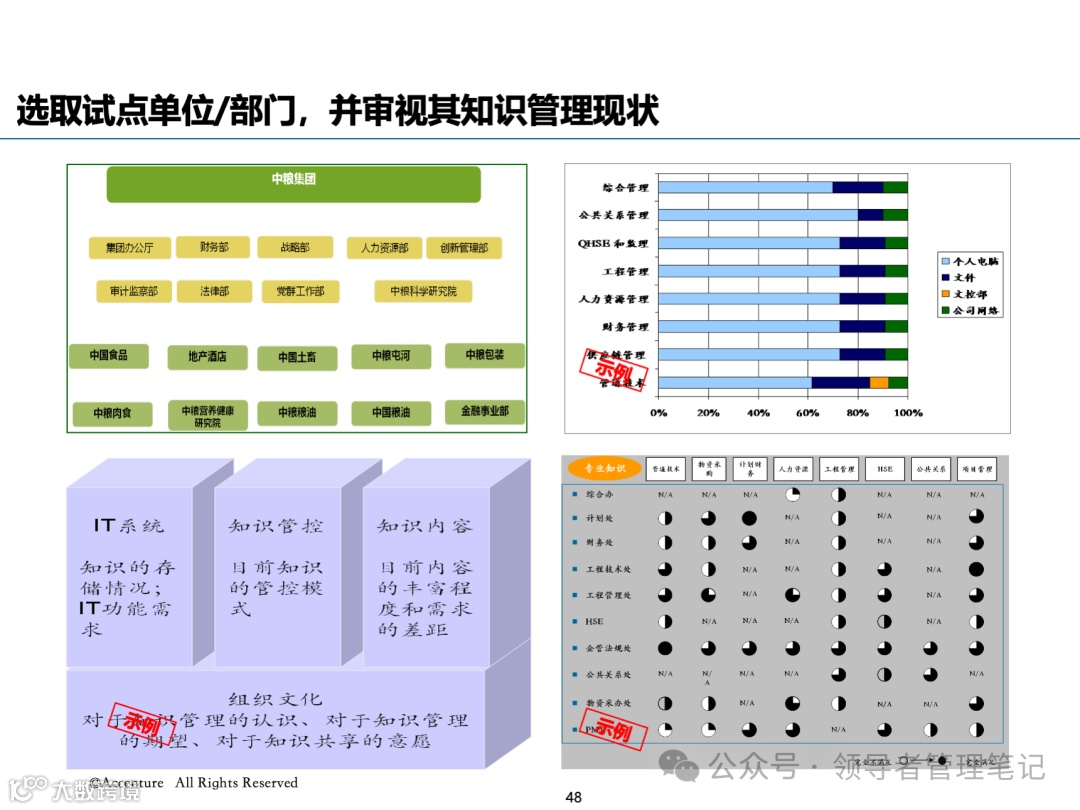Click full Harvey ball in 计划处 计划财务 cell
Viewport: 1080px width, 810px height.
coord(749,518)
